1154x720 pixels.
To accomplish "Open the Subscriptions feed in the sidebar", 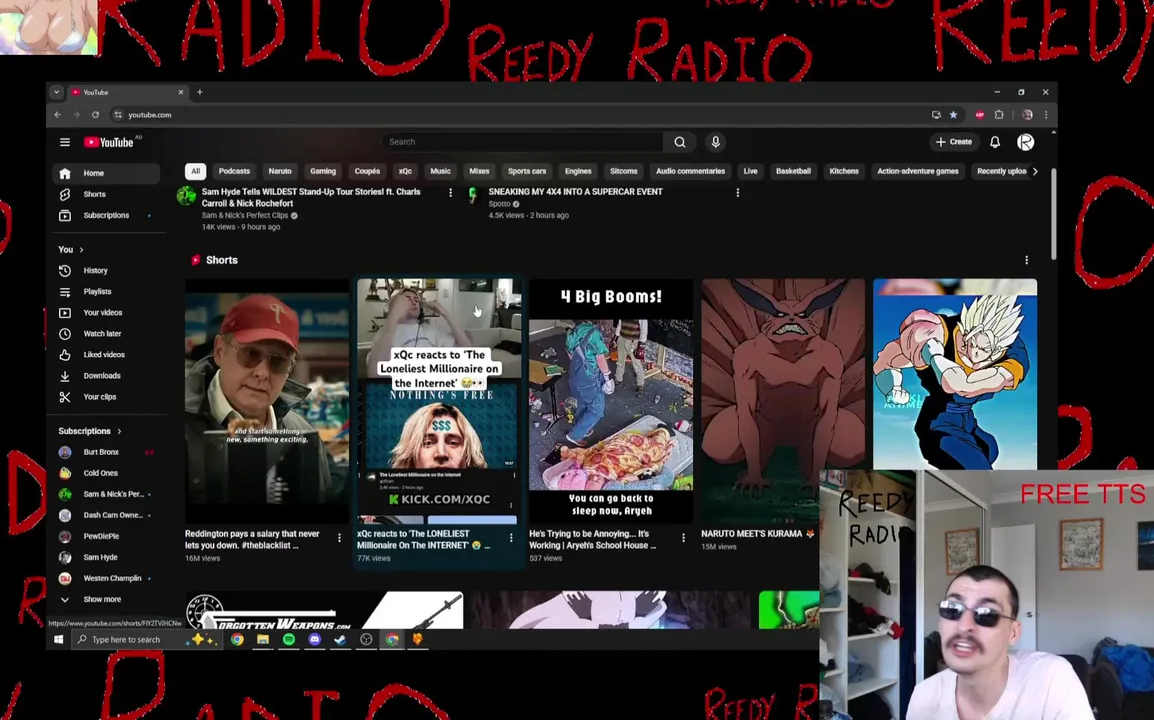I will 107,216.
